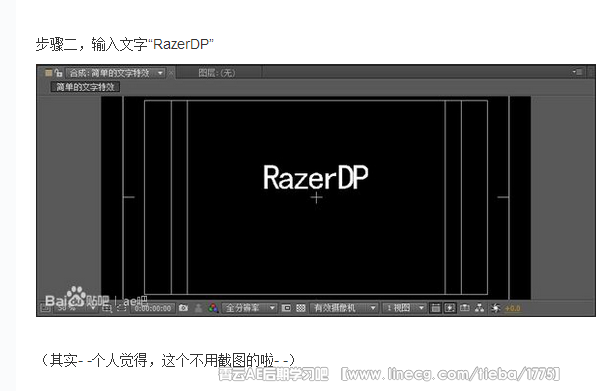Expand the 合成 composition name dropdown arrow
Viewport: 602px width, 391px height.
coord(160,73)
